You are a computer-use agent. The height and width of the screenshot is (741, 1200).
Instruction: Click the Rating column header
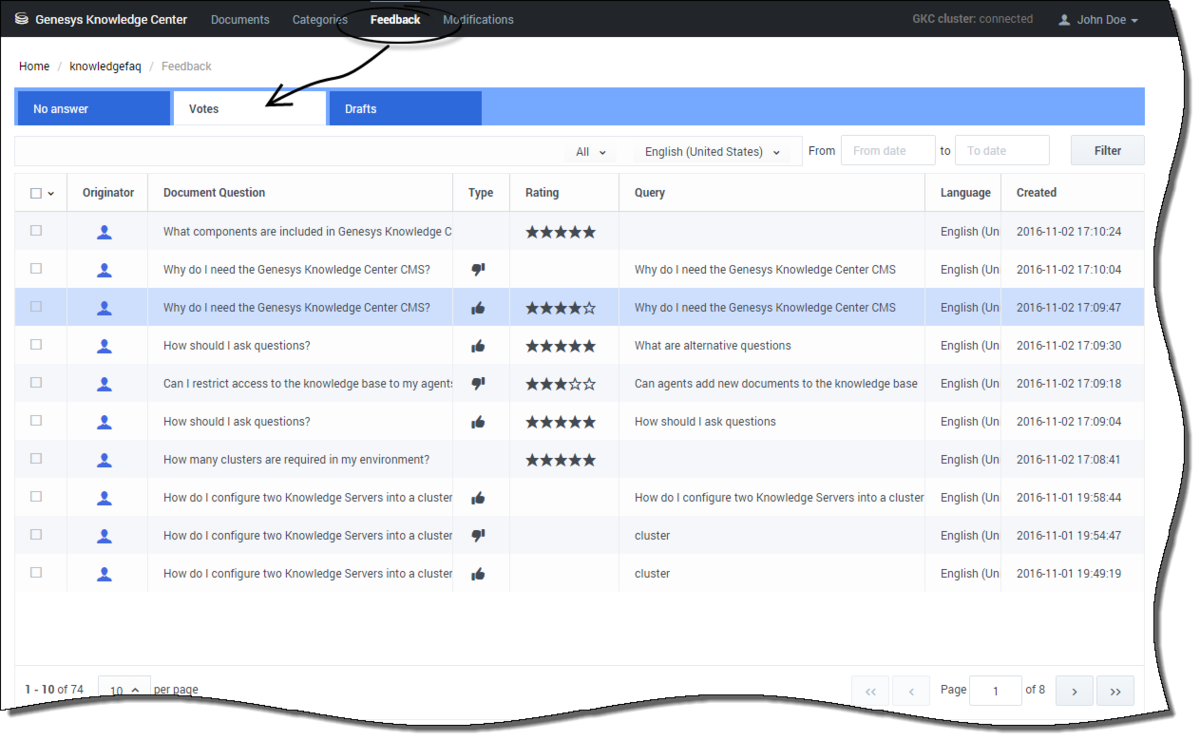pos(542,193)
